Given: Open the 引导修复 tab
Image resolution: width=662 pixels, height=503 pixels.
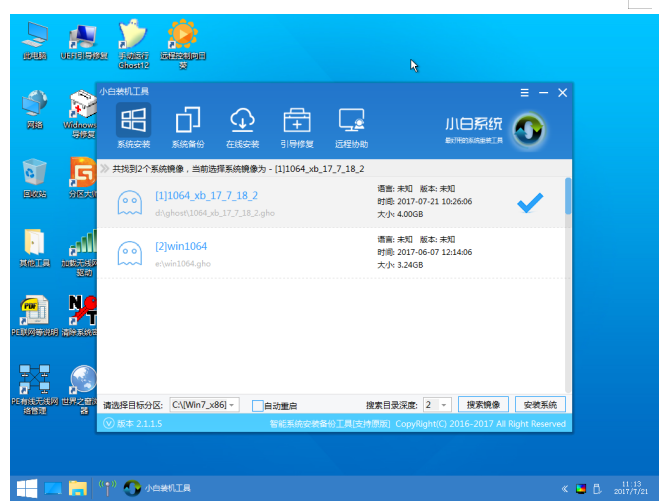Looking at the screenshot, I should pyautogui.click(x=297, y=127).
